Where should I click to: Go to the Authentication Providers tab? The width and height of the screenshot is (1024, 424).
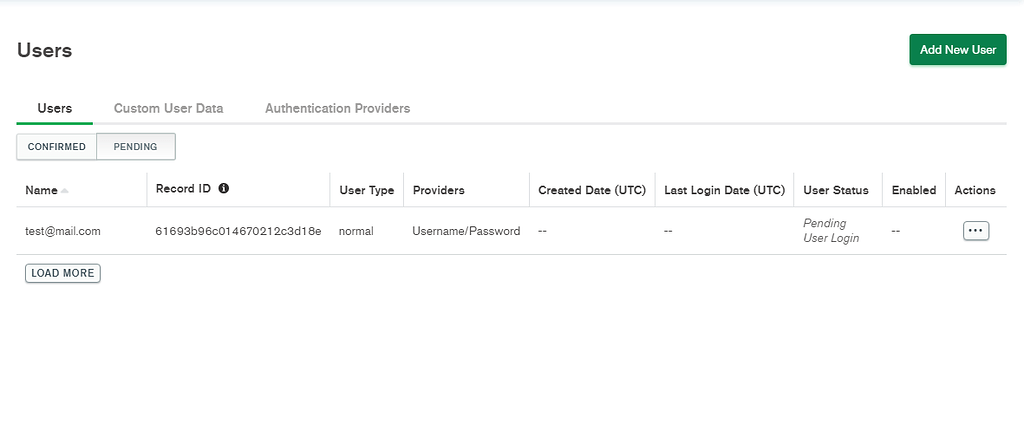point(337,108)
